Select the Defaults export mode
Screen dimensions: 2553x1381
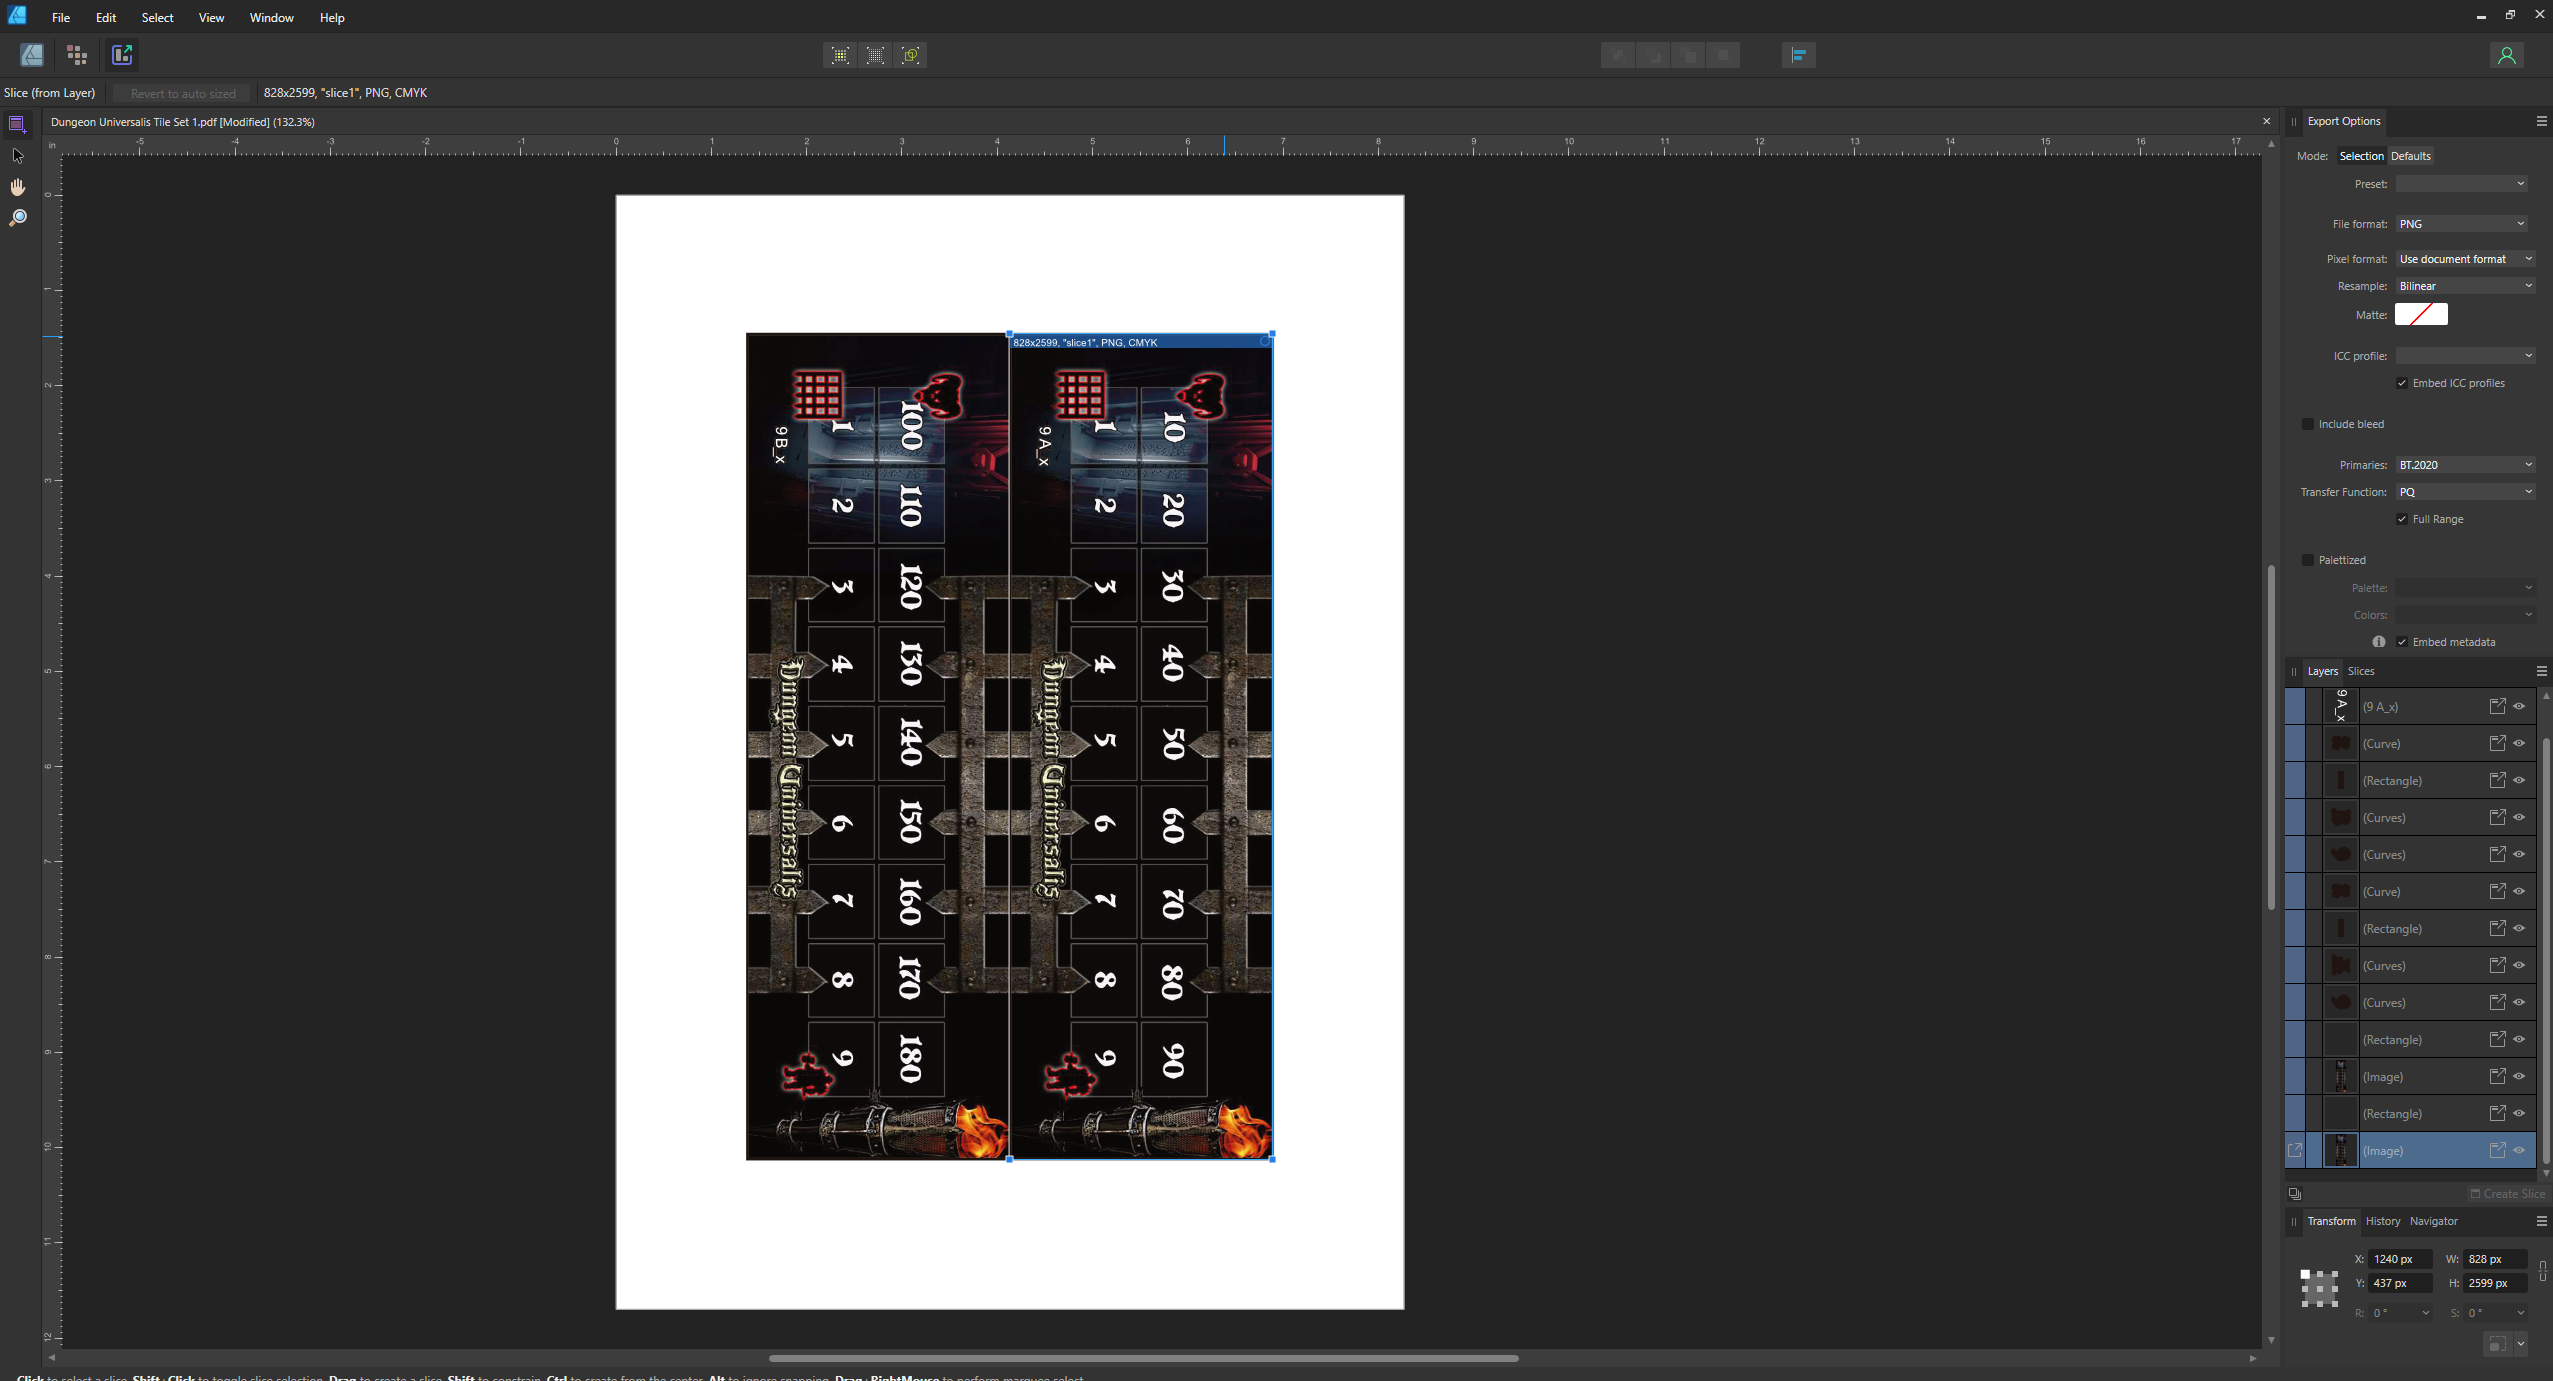[x=2410, y=156]
